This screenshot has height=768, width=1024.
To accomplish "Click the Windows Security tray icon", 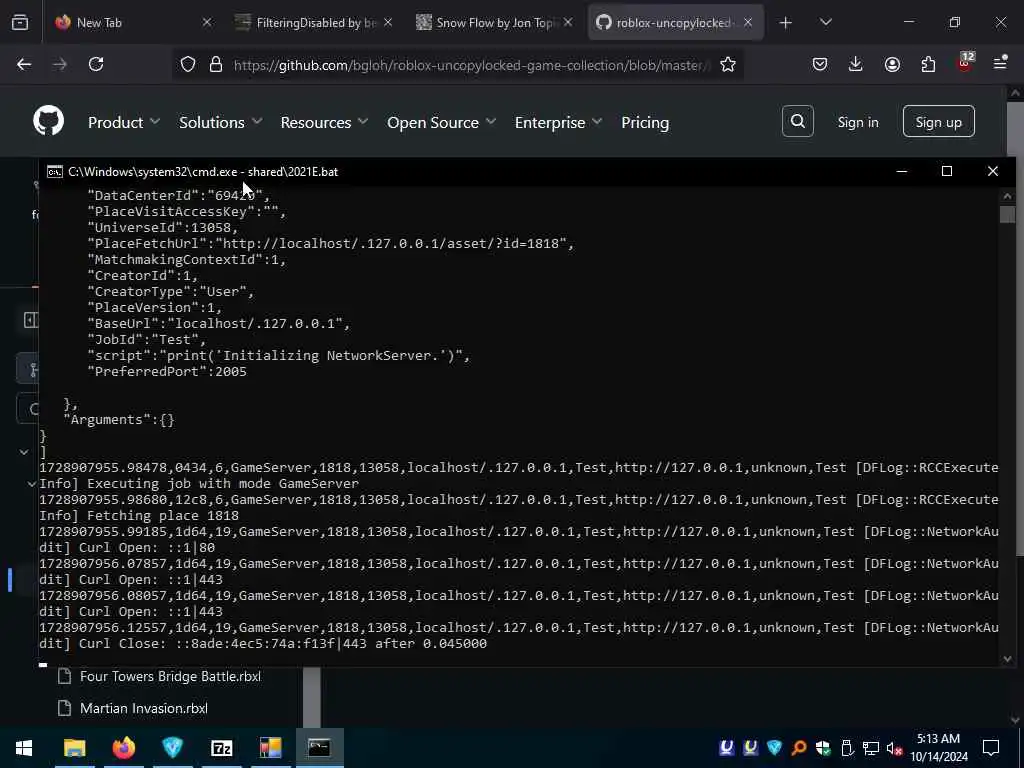I will 823,748.
